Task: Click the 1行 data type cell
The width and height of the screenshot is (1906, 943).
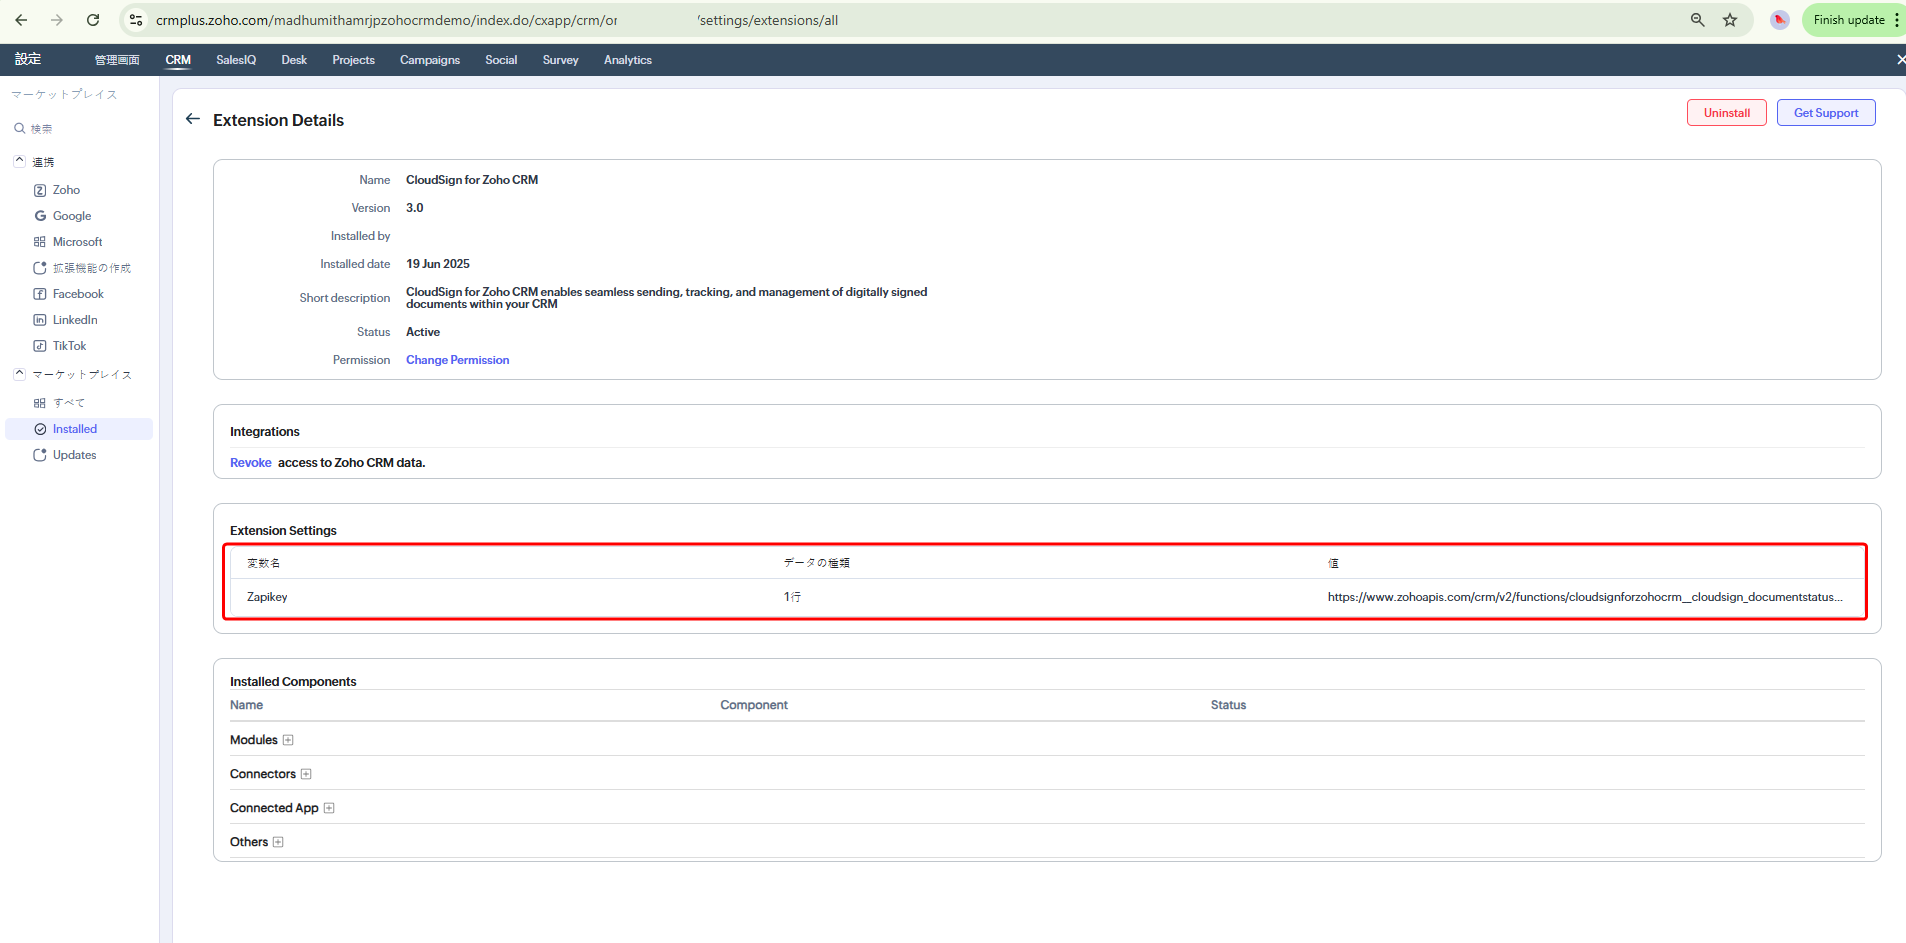Action: [x=792, y=597]
